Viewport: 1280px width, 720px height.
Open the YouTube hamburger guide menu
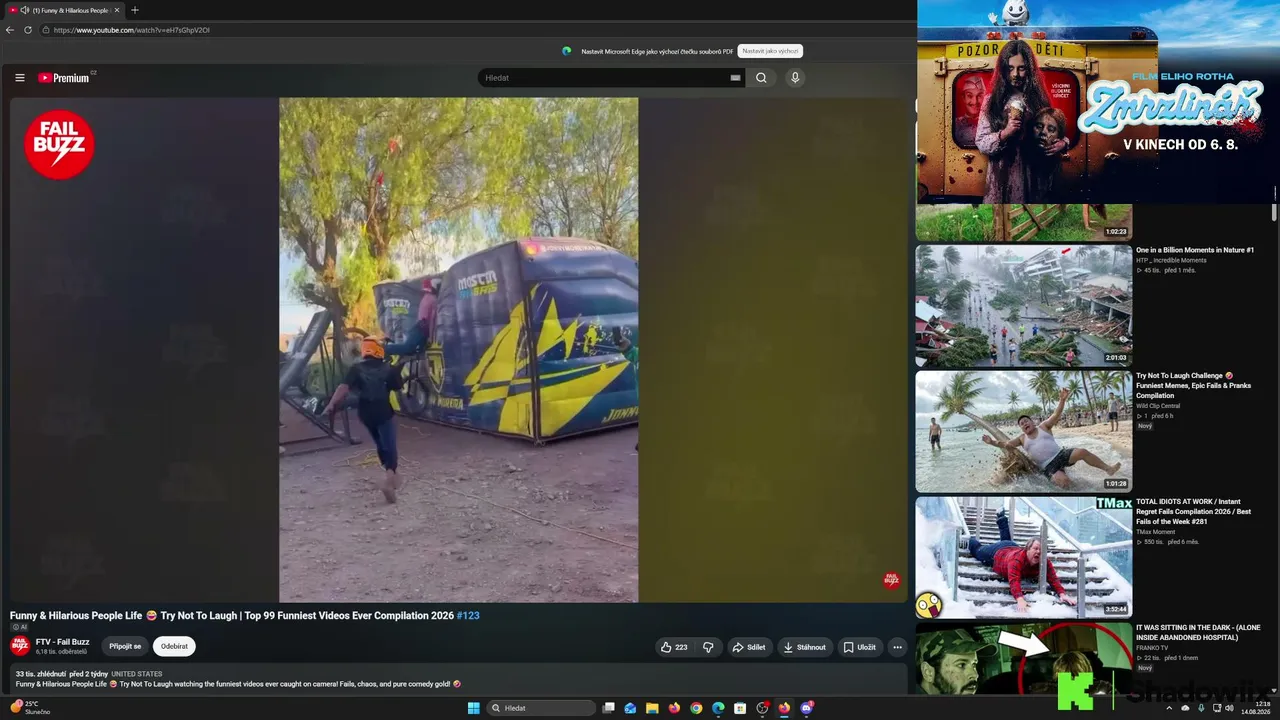point(20,78)
